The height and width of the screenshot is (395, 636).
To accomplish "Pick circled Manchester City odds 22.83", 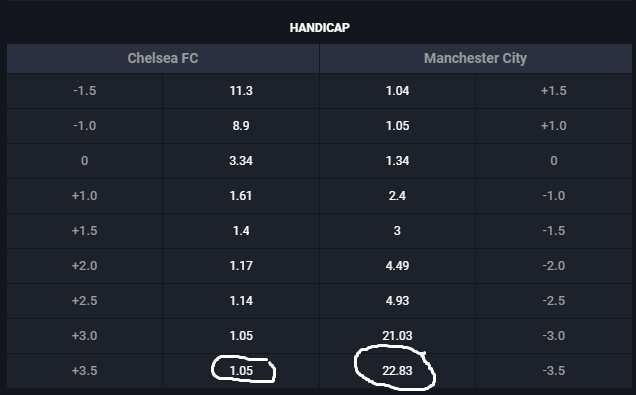I will [x=398, y=371].
